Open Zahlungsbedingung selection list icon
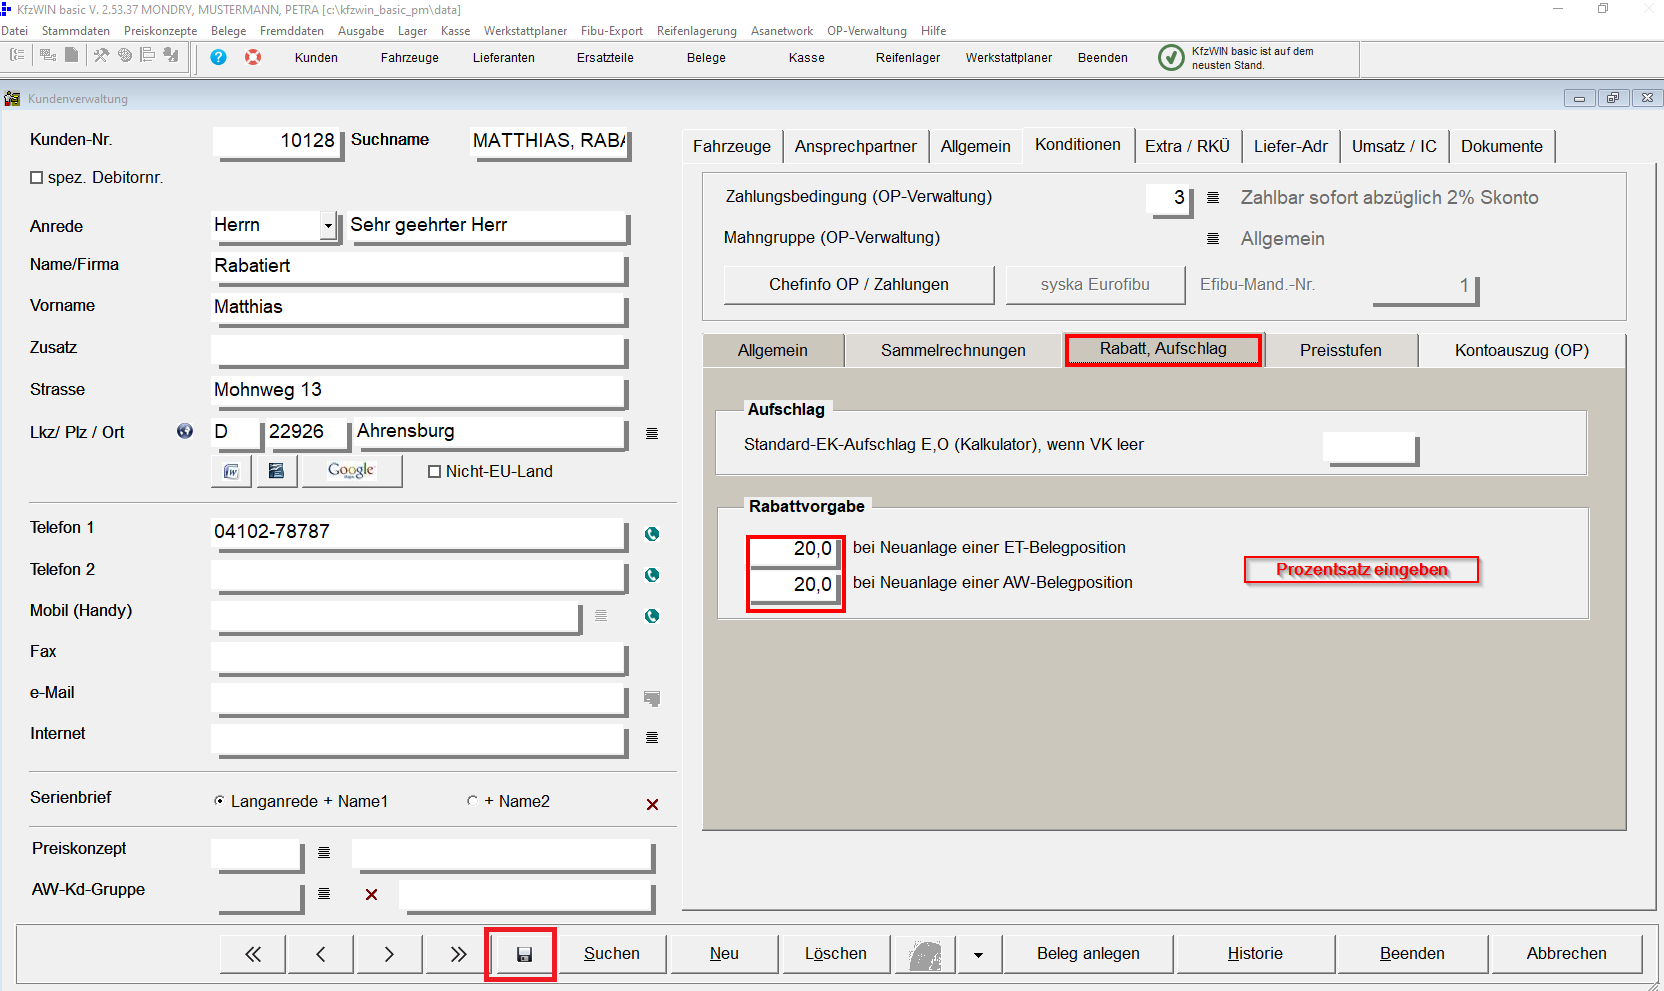 coord(1213,198)
